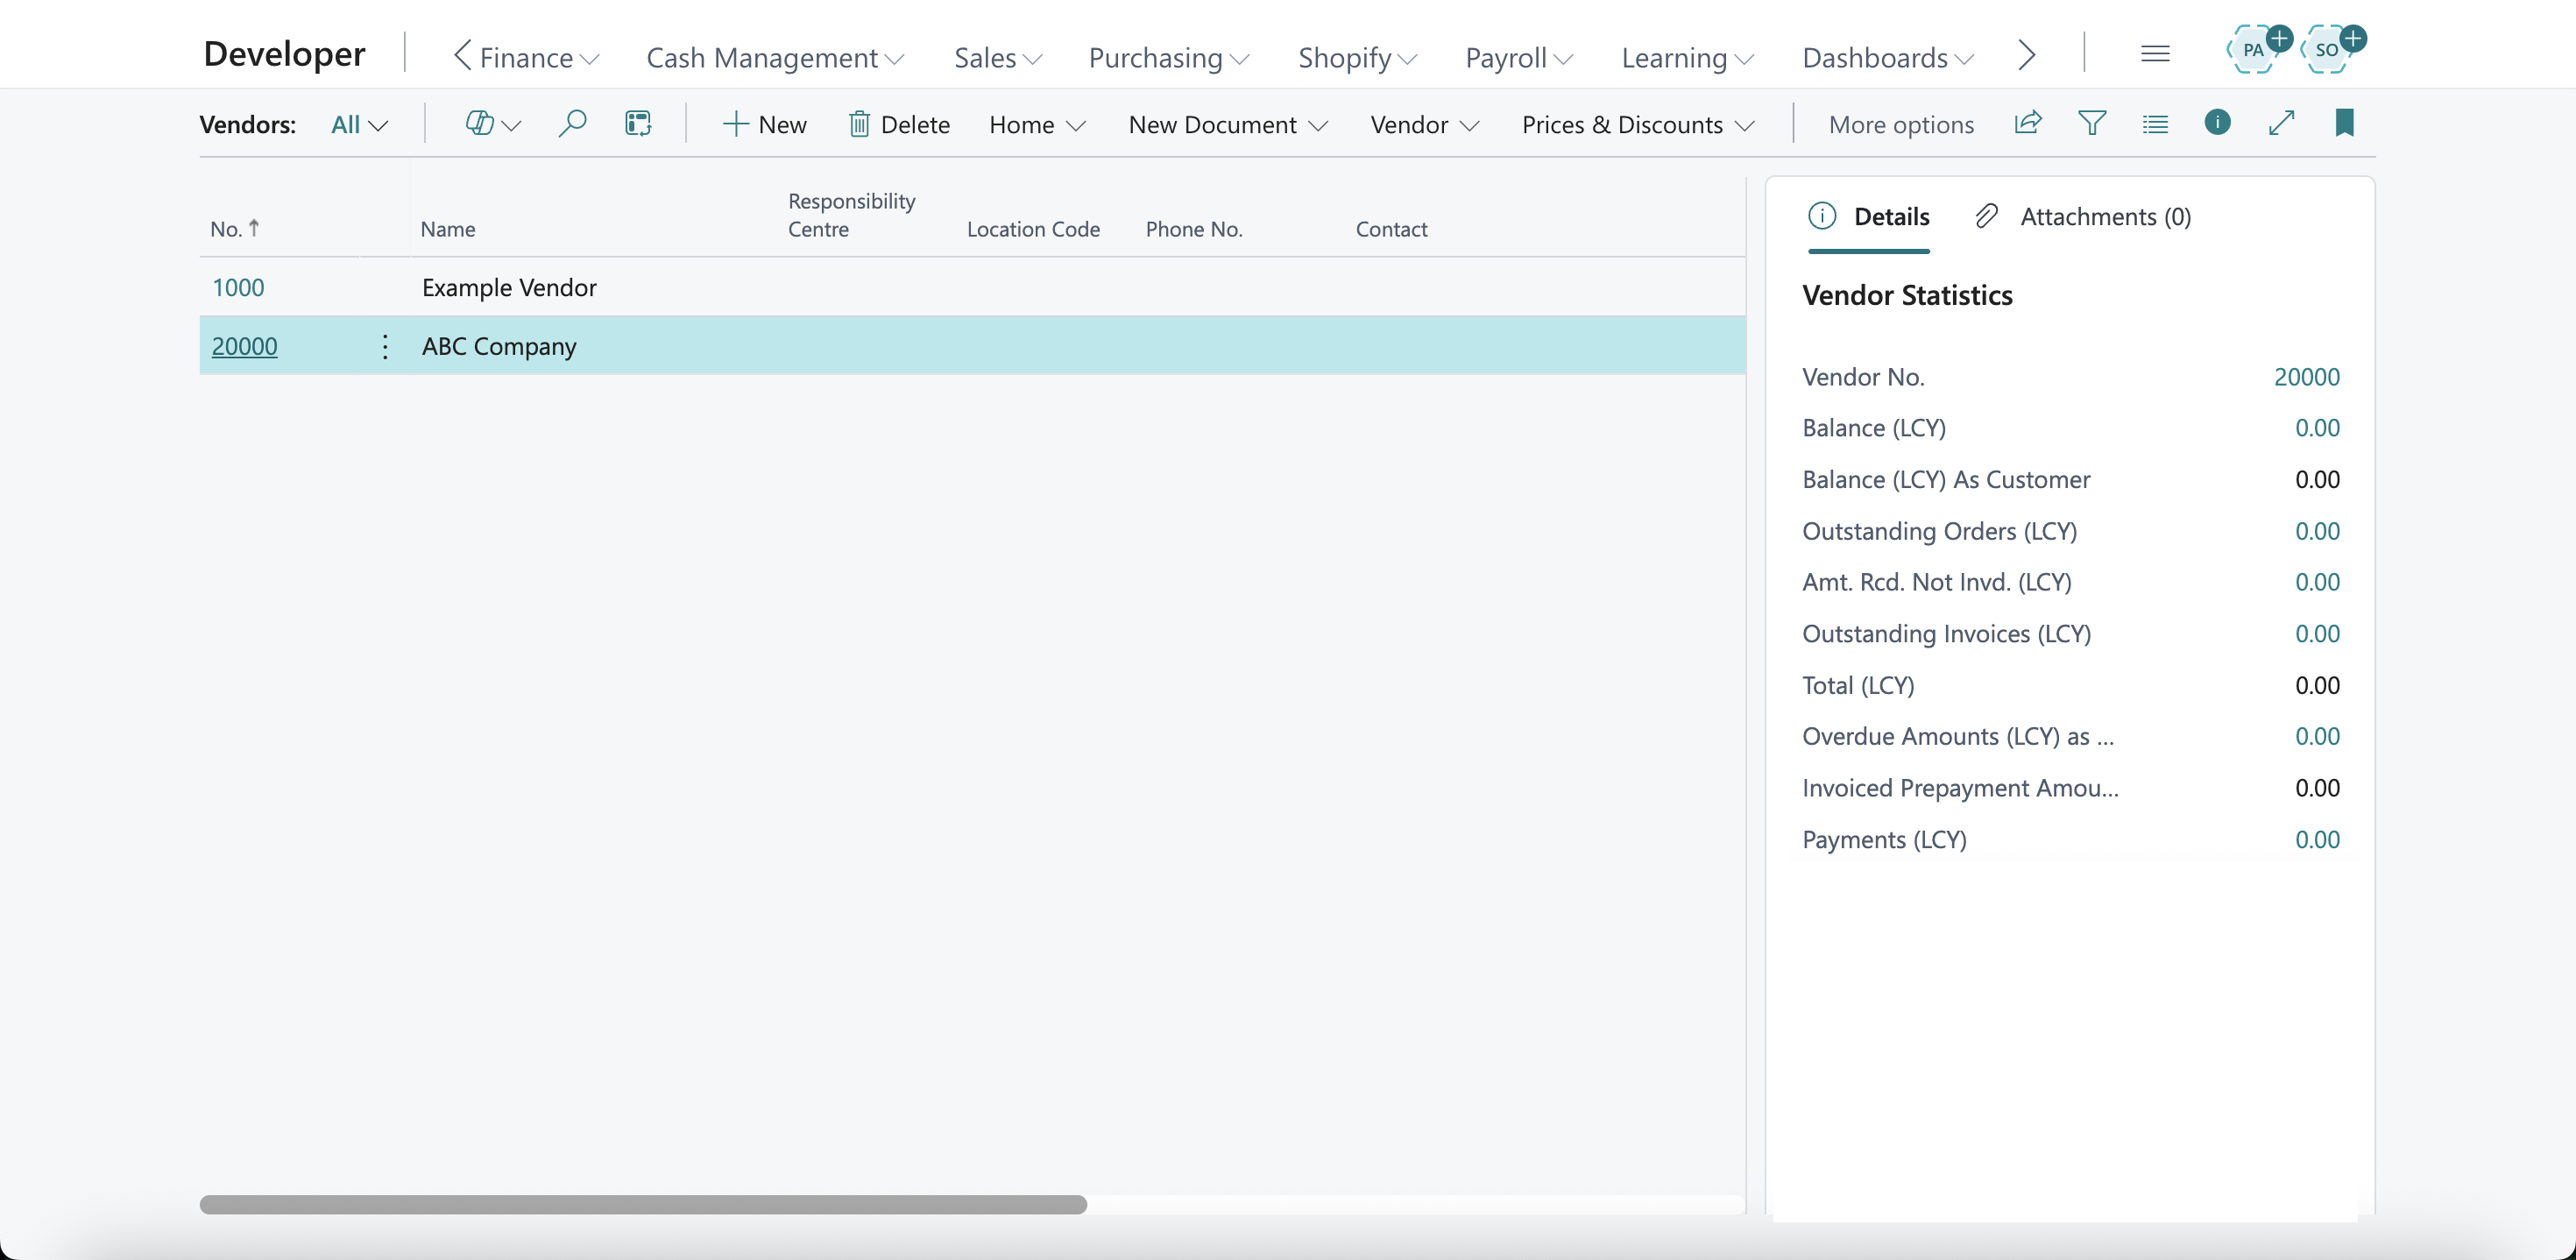Click the search magnifier icon
Viewport: 2576px width, 1260px height.
572,124
